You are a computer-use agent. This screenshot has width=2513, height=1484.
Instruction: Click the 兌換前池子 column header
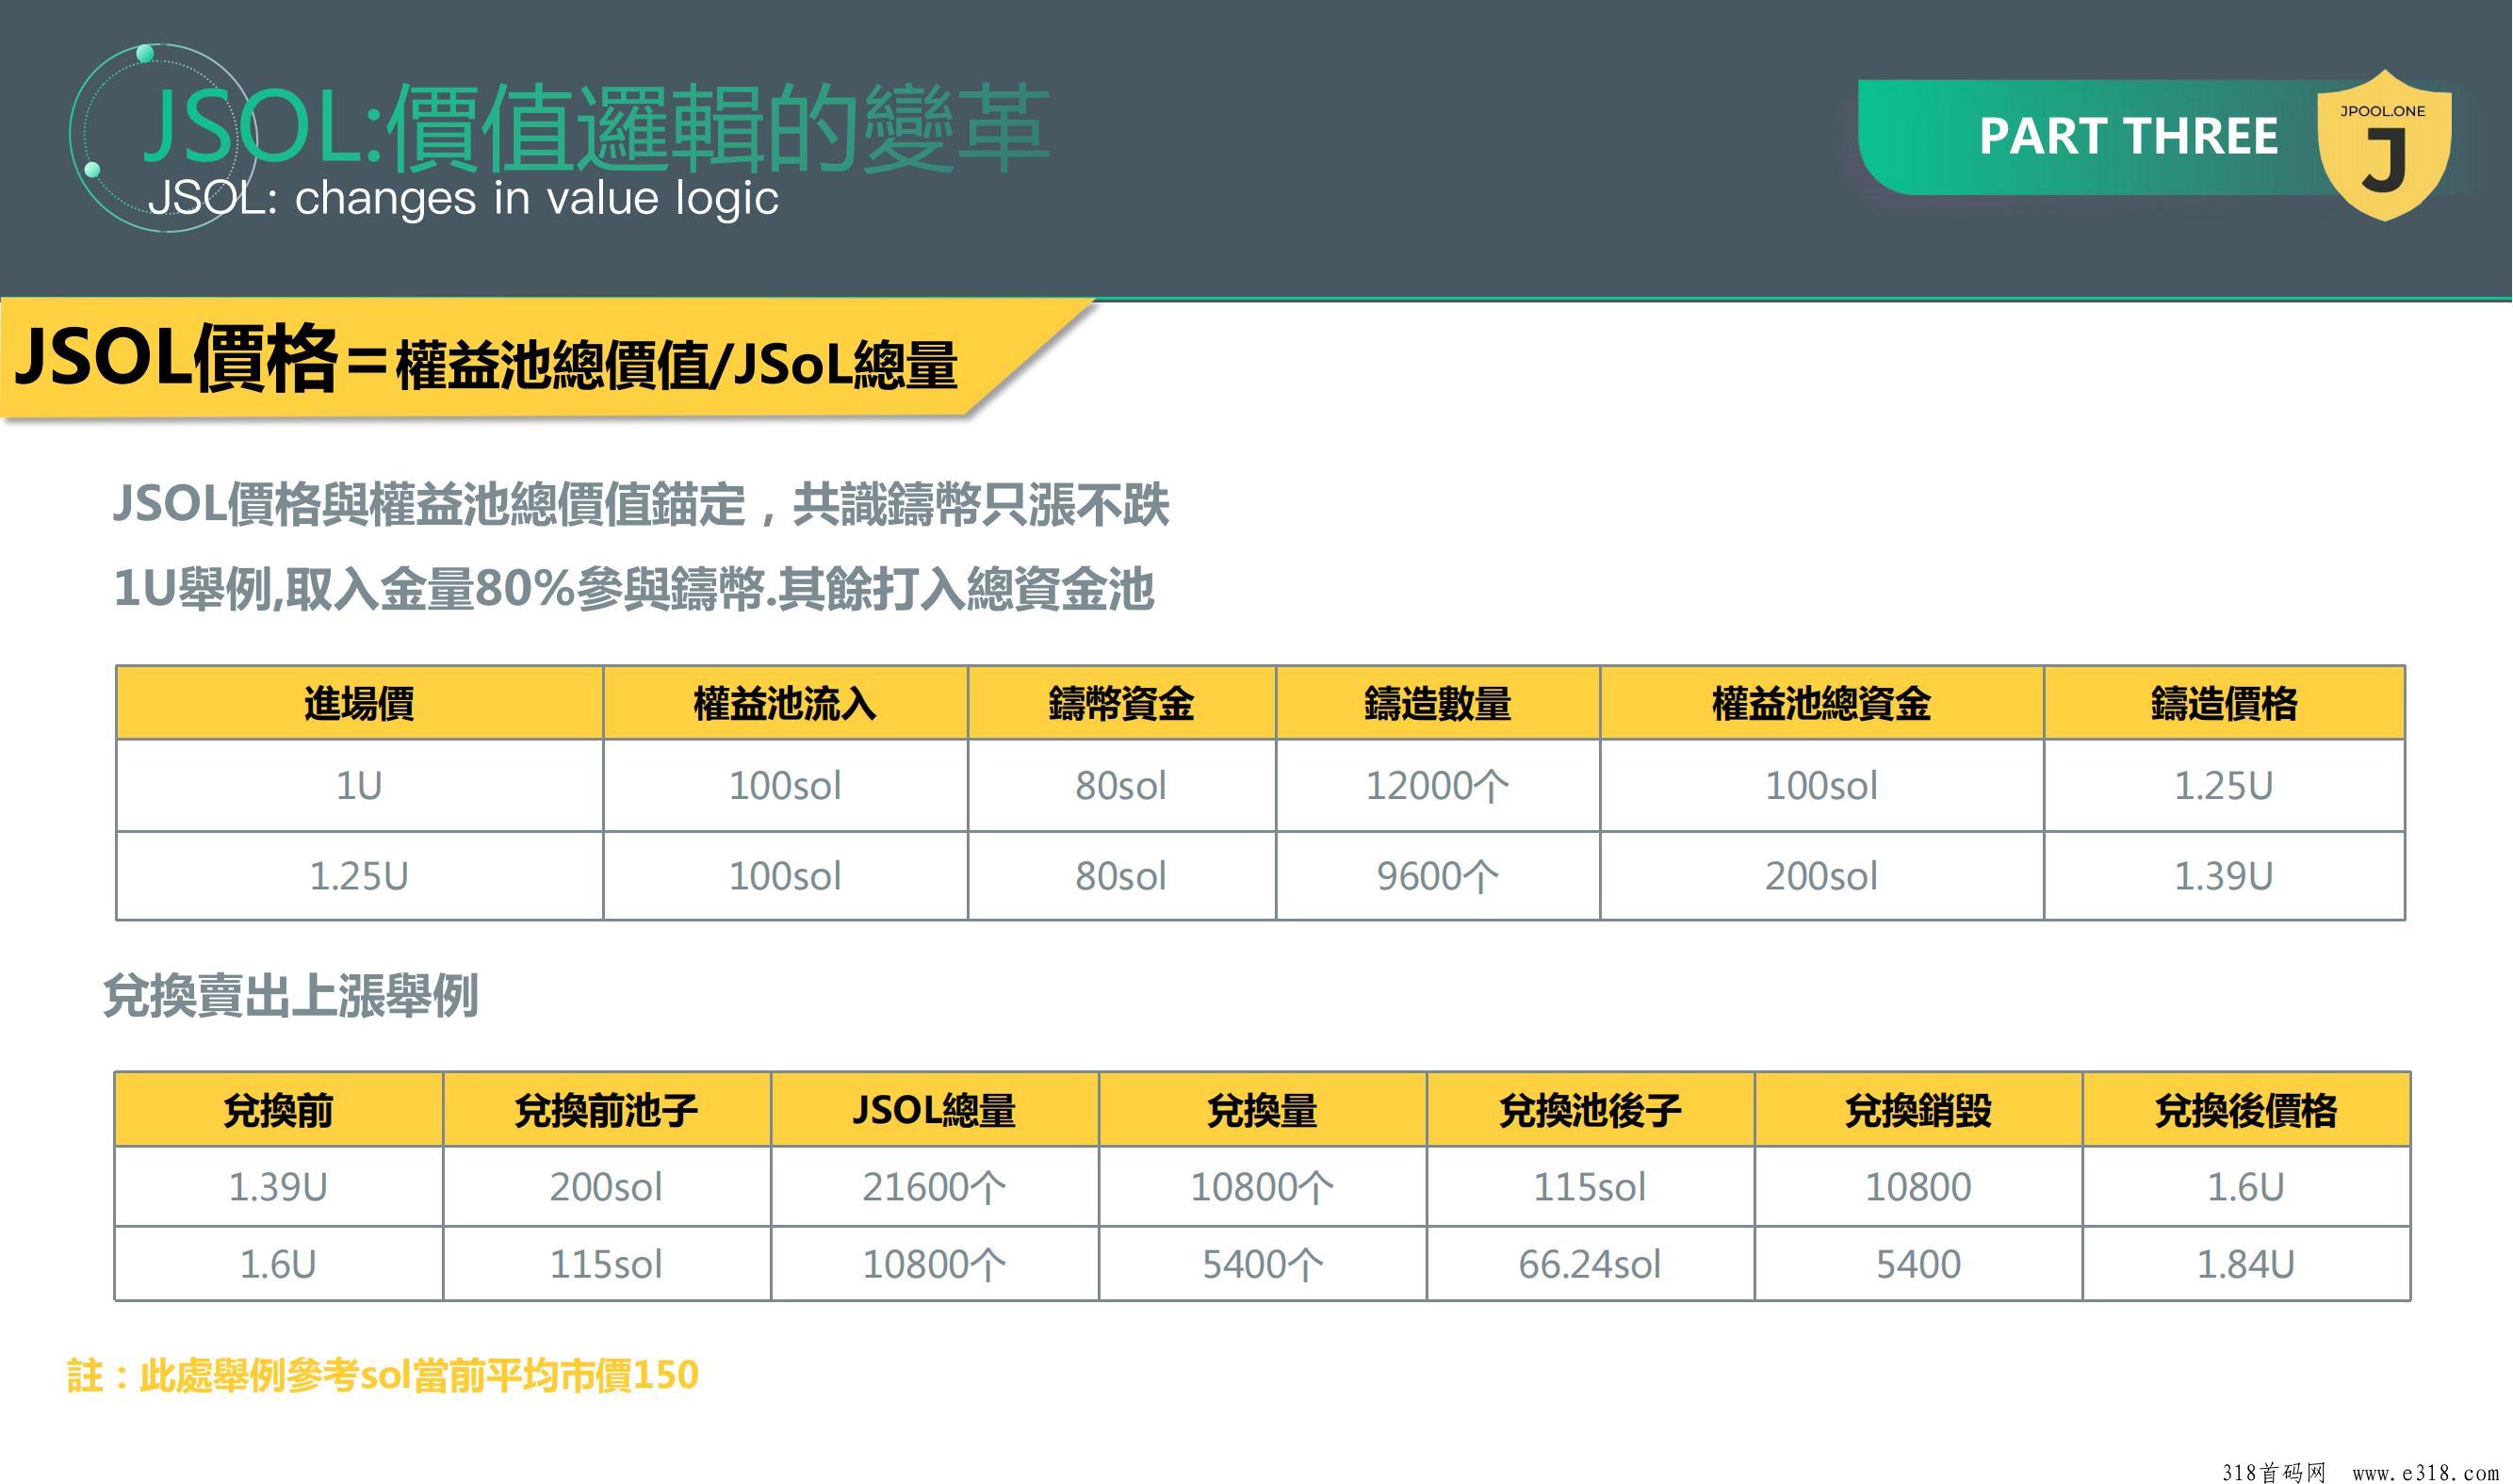coord(606,1110)
